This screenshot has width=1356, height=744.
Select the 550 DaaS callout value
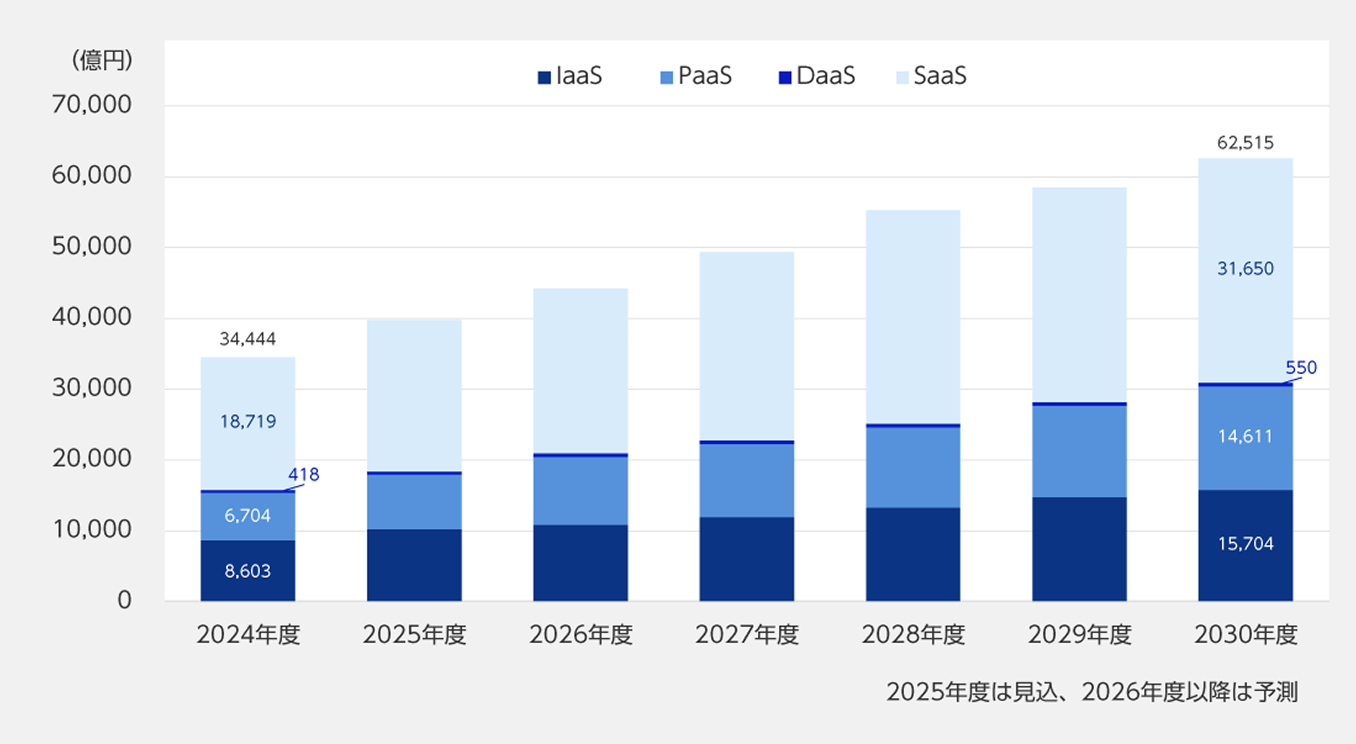(x=1301, y=368)
